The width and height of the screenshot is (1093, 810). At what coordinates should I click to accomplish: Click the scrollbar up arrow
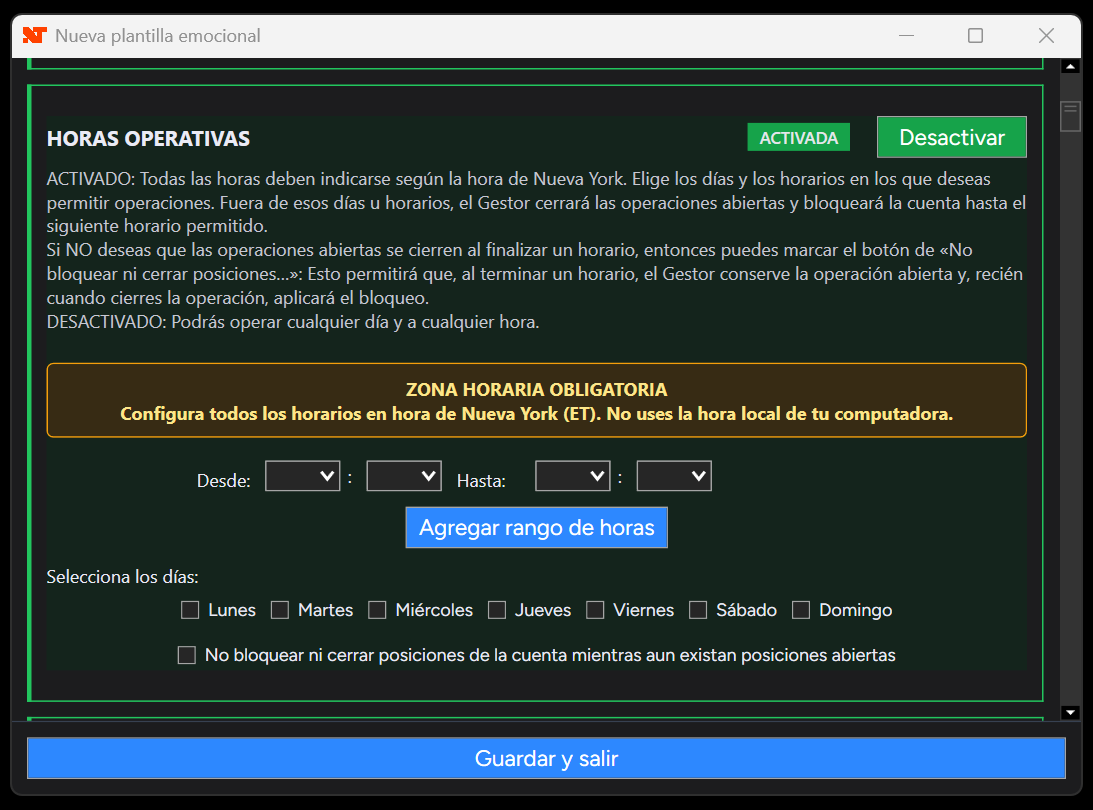[1070, 66]
